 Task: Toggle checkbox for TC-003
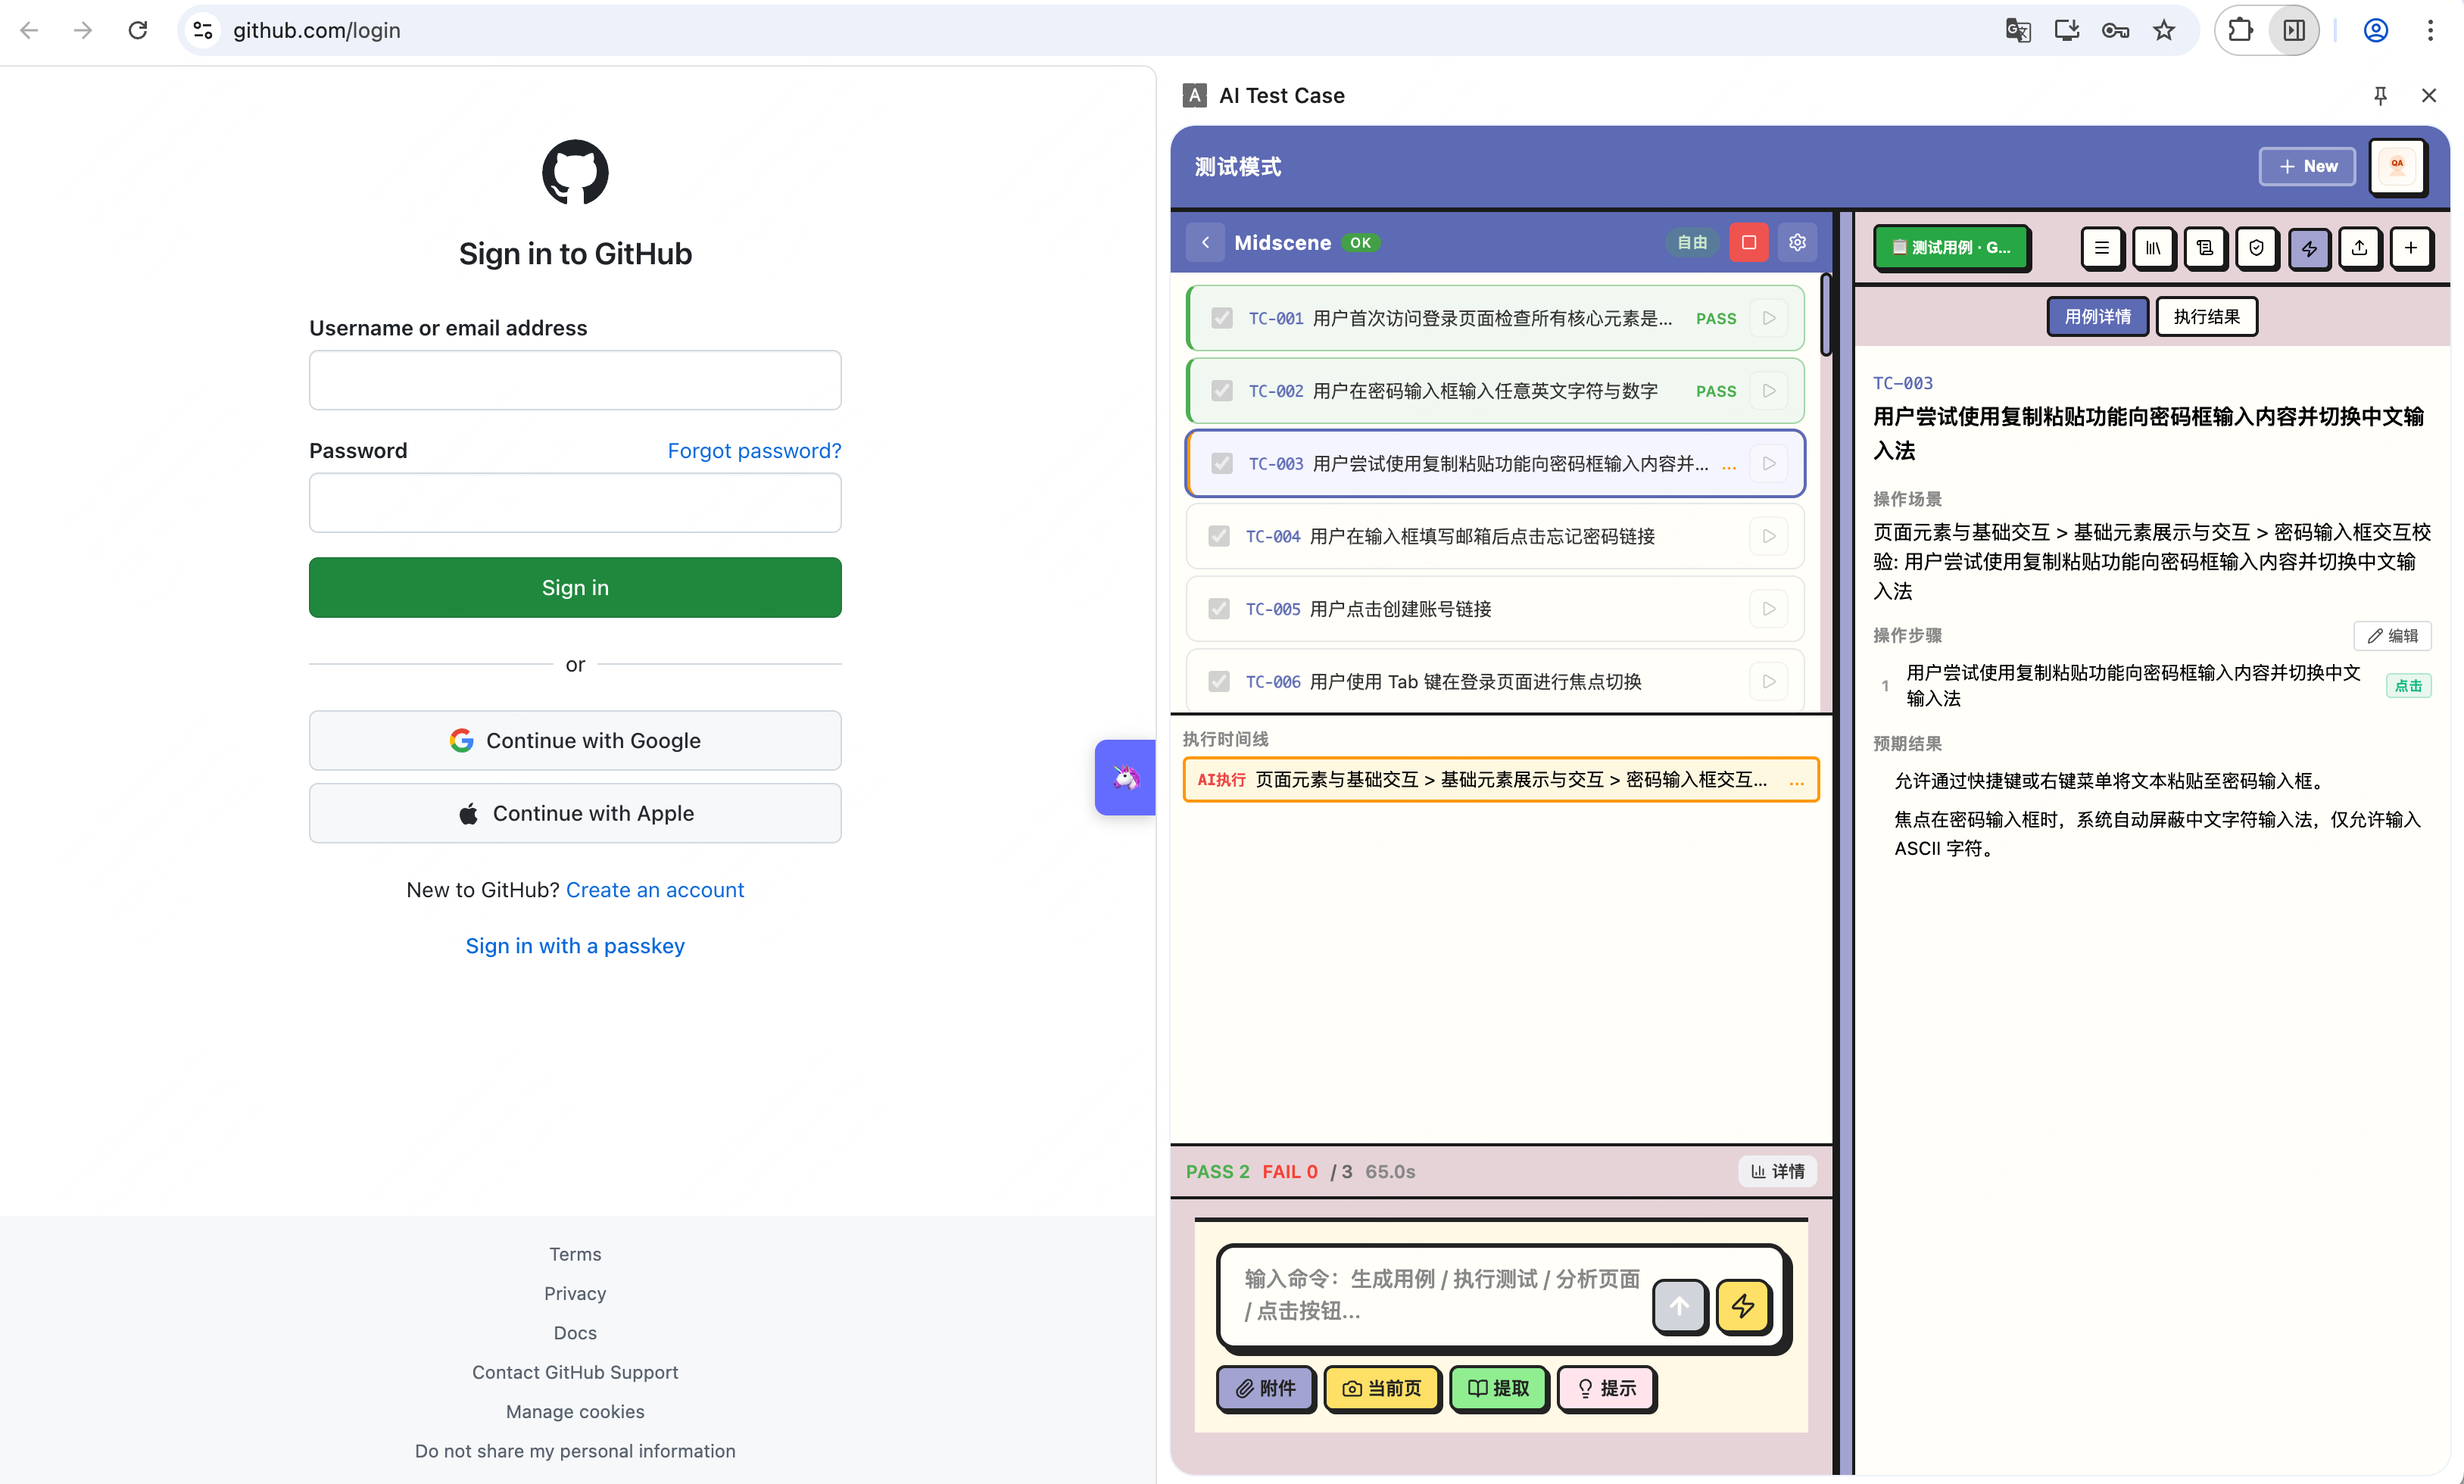(1221, 464)
